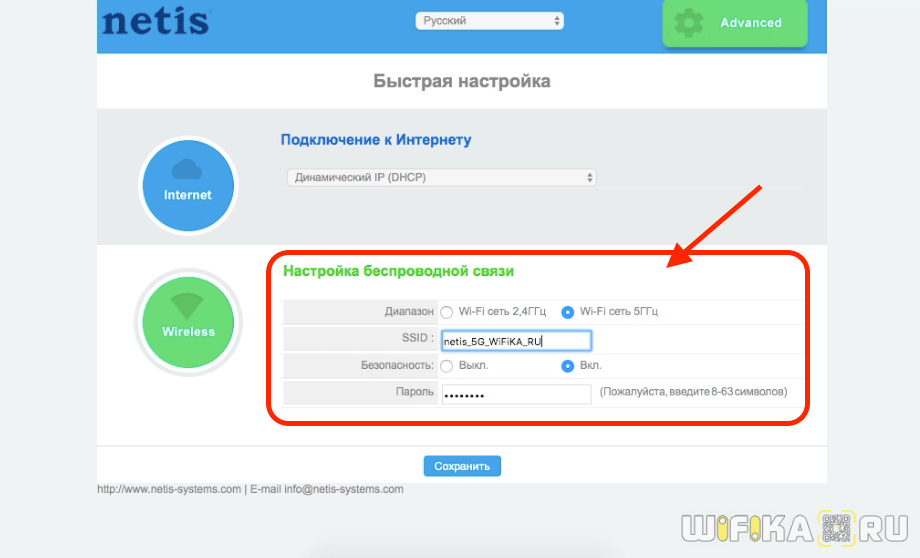Click the Быстрая настройка page heading
920x558 pixels.
click(x=461, y=81)
